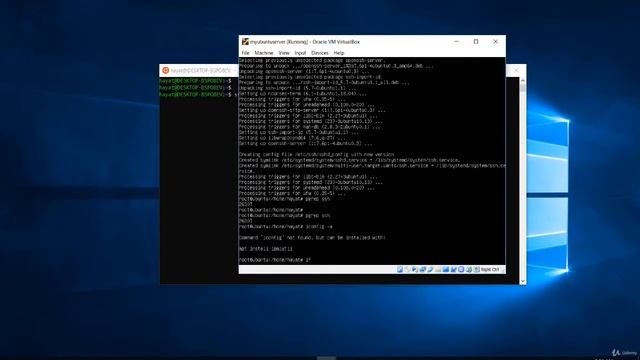Minimize the VirtualBox VM window

pos(456,42)
